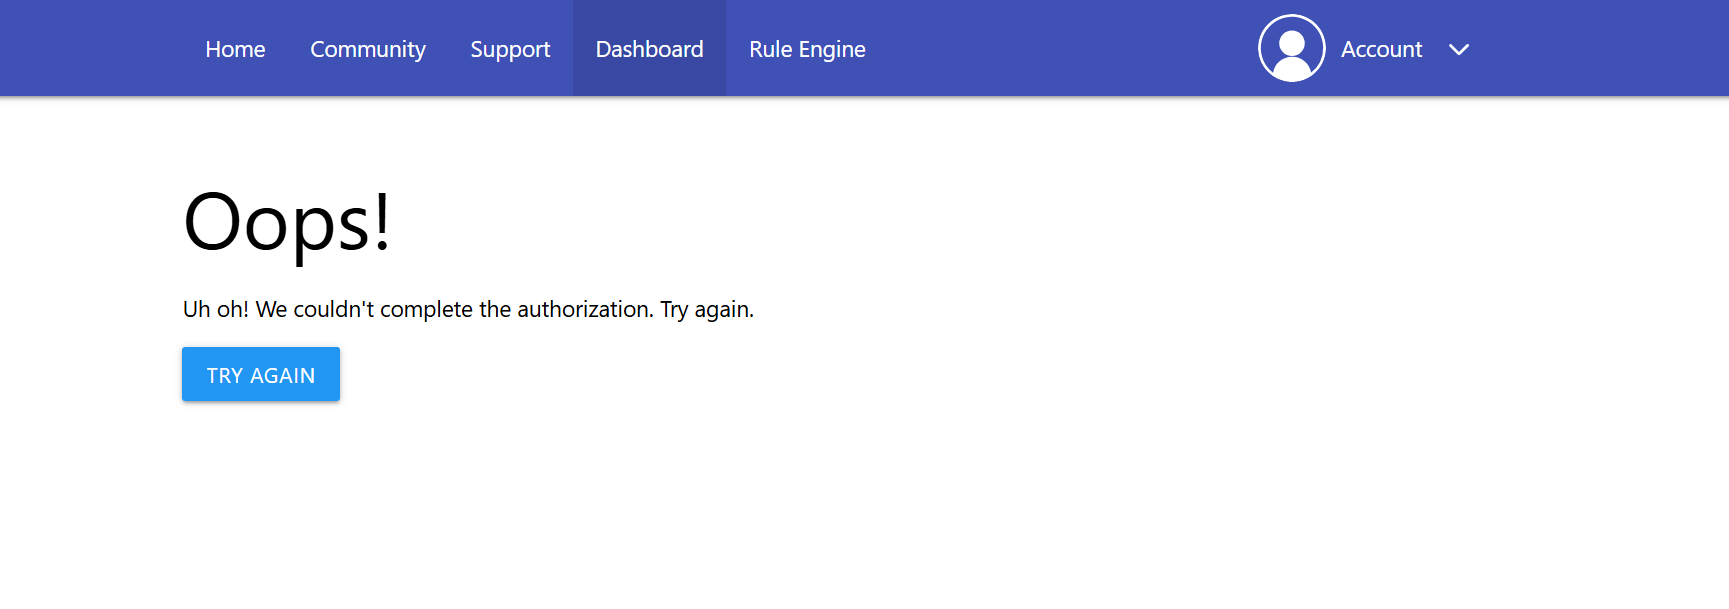Expand the Account dropdown chevron

(1459, 49)
